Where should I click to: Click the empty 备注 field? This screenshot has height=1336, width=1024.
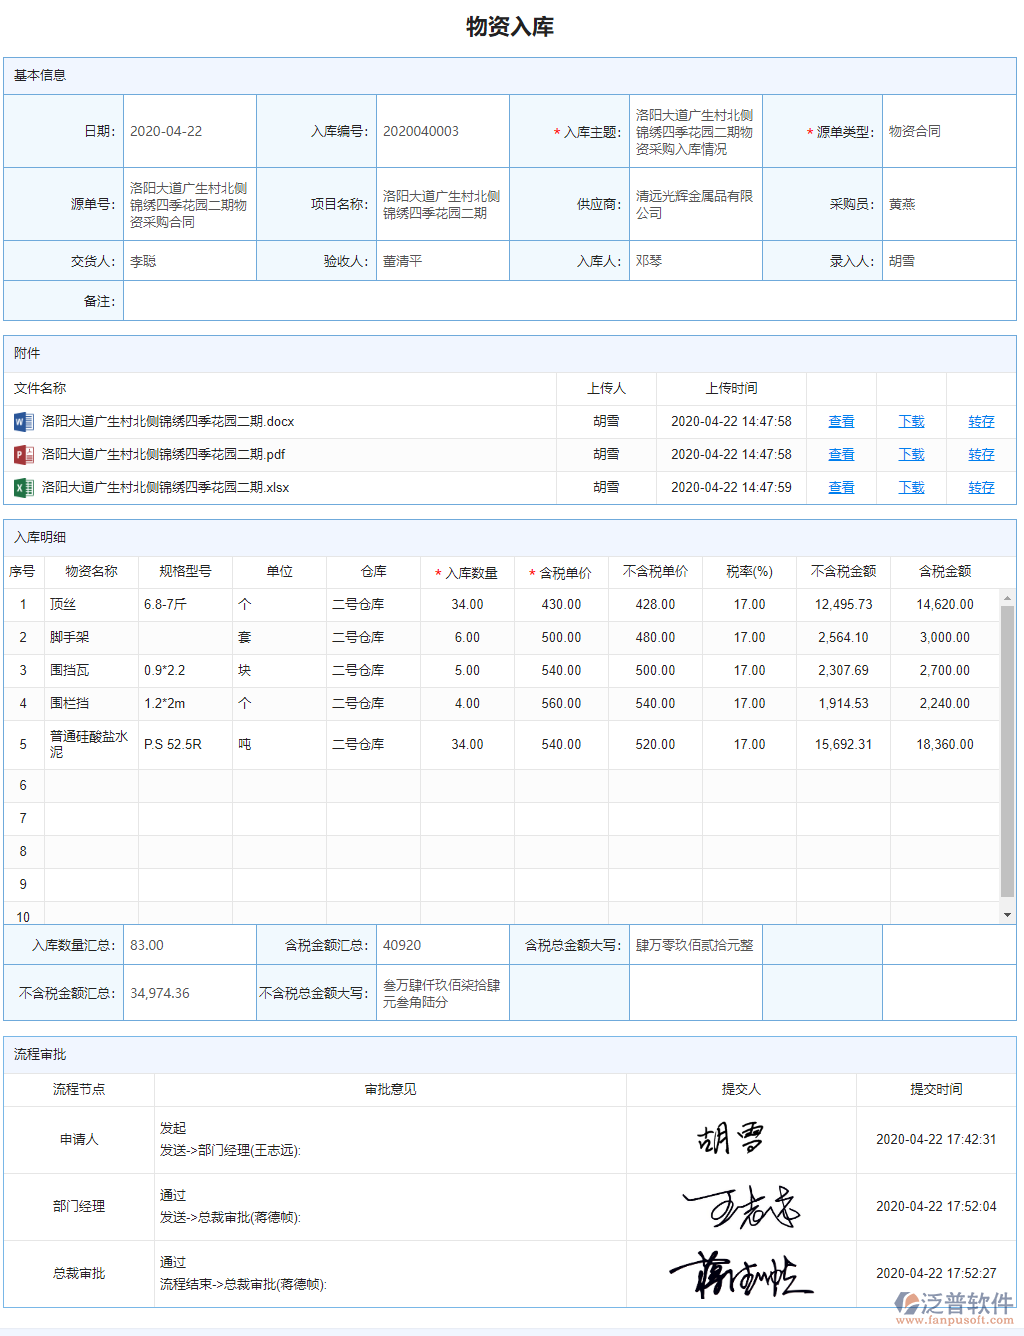[x=569, y=301]
